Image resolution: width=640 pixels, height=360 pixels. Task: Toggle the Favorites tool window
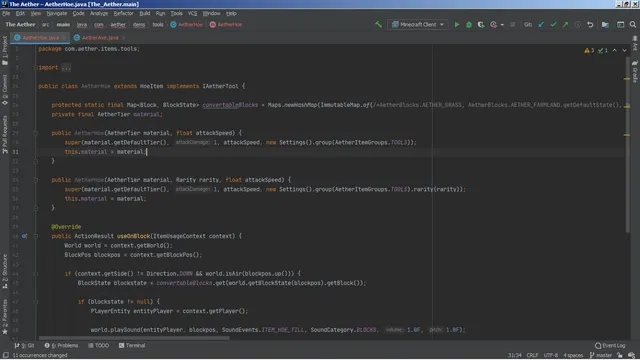point(5,317)
